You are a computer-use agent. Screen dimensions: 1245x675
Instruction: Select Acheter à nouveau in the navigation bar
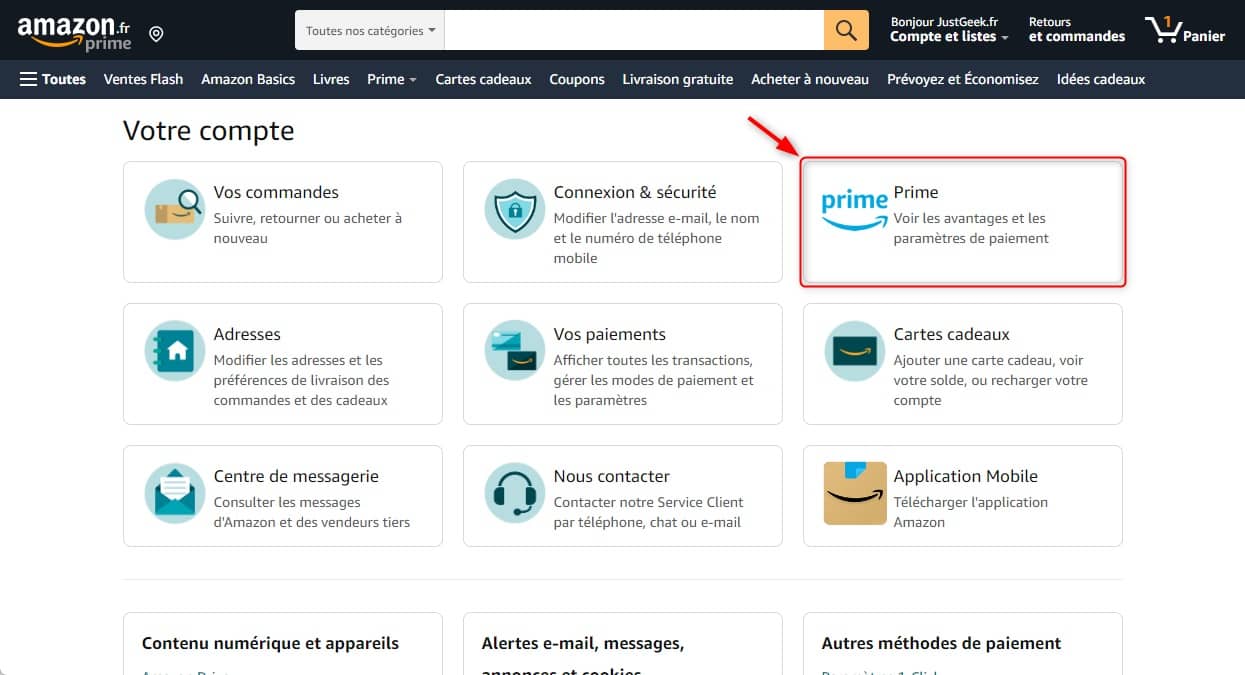coord(810,79)
